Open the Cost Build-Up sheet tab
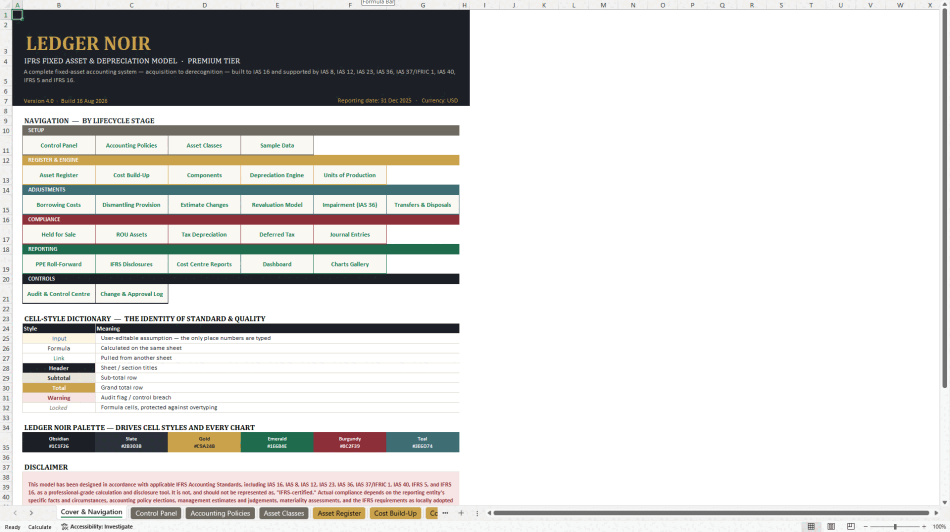The width and height of the screenshot is (950, 532). [x=395, y=513]
